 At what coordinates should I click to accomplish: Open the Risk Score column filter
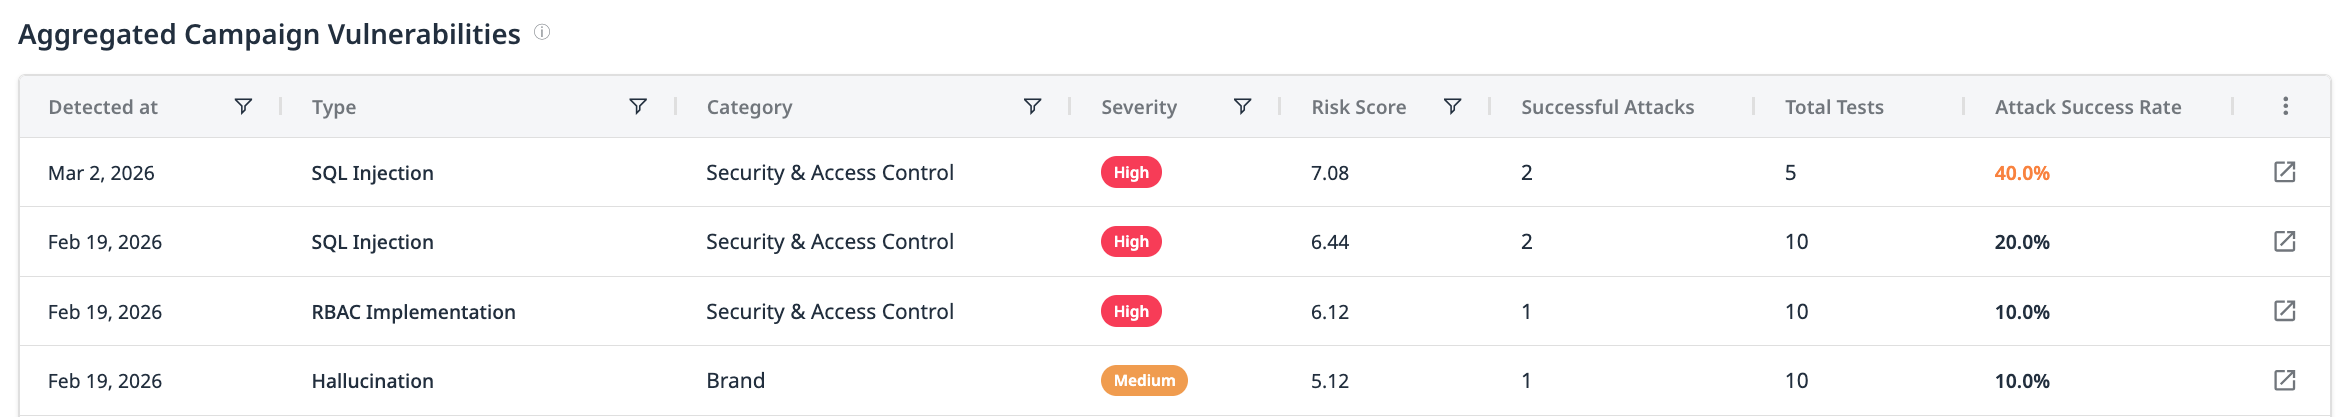[1453, 106]
